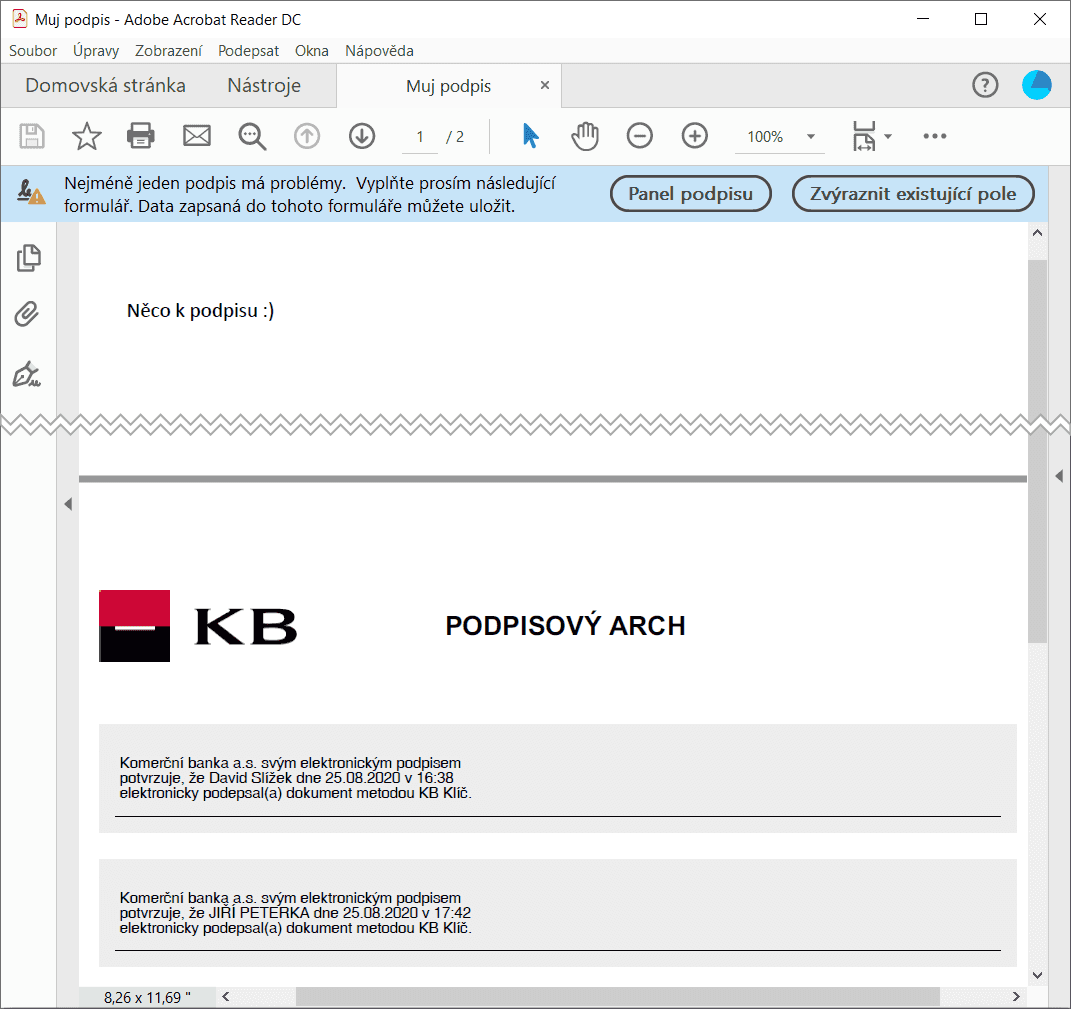The height and width of the screenshot is (1009, 1071).
Task: Open the Find text magnifier tool
Action: (x=252, y=136)
